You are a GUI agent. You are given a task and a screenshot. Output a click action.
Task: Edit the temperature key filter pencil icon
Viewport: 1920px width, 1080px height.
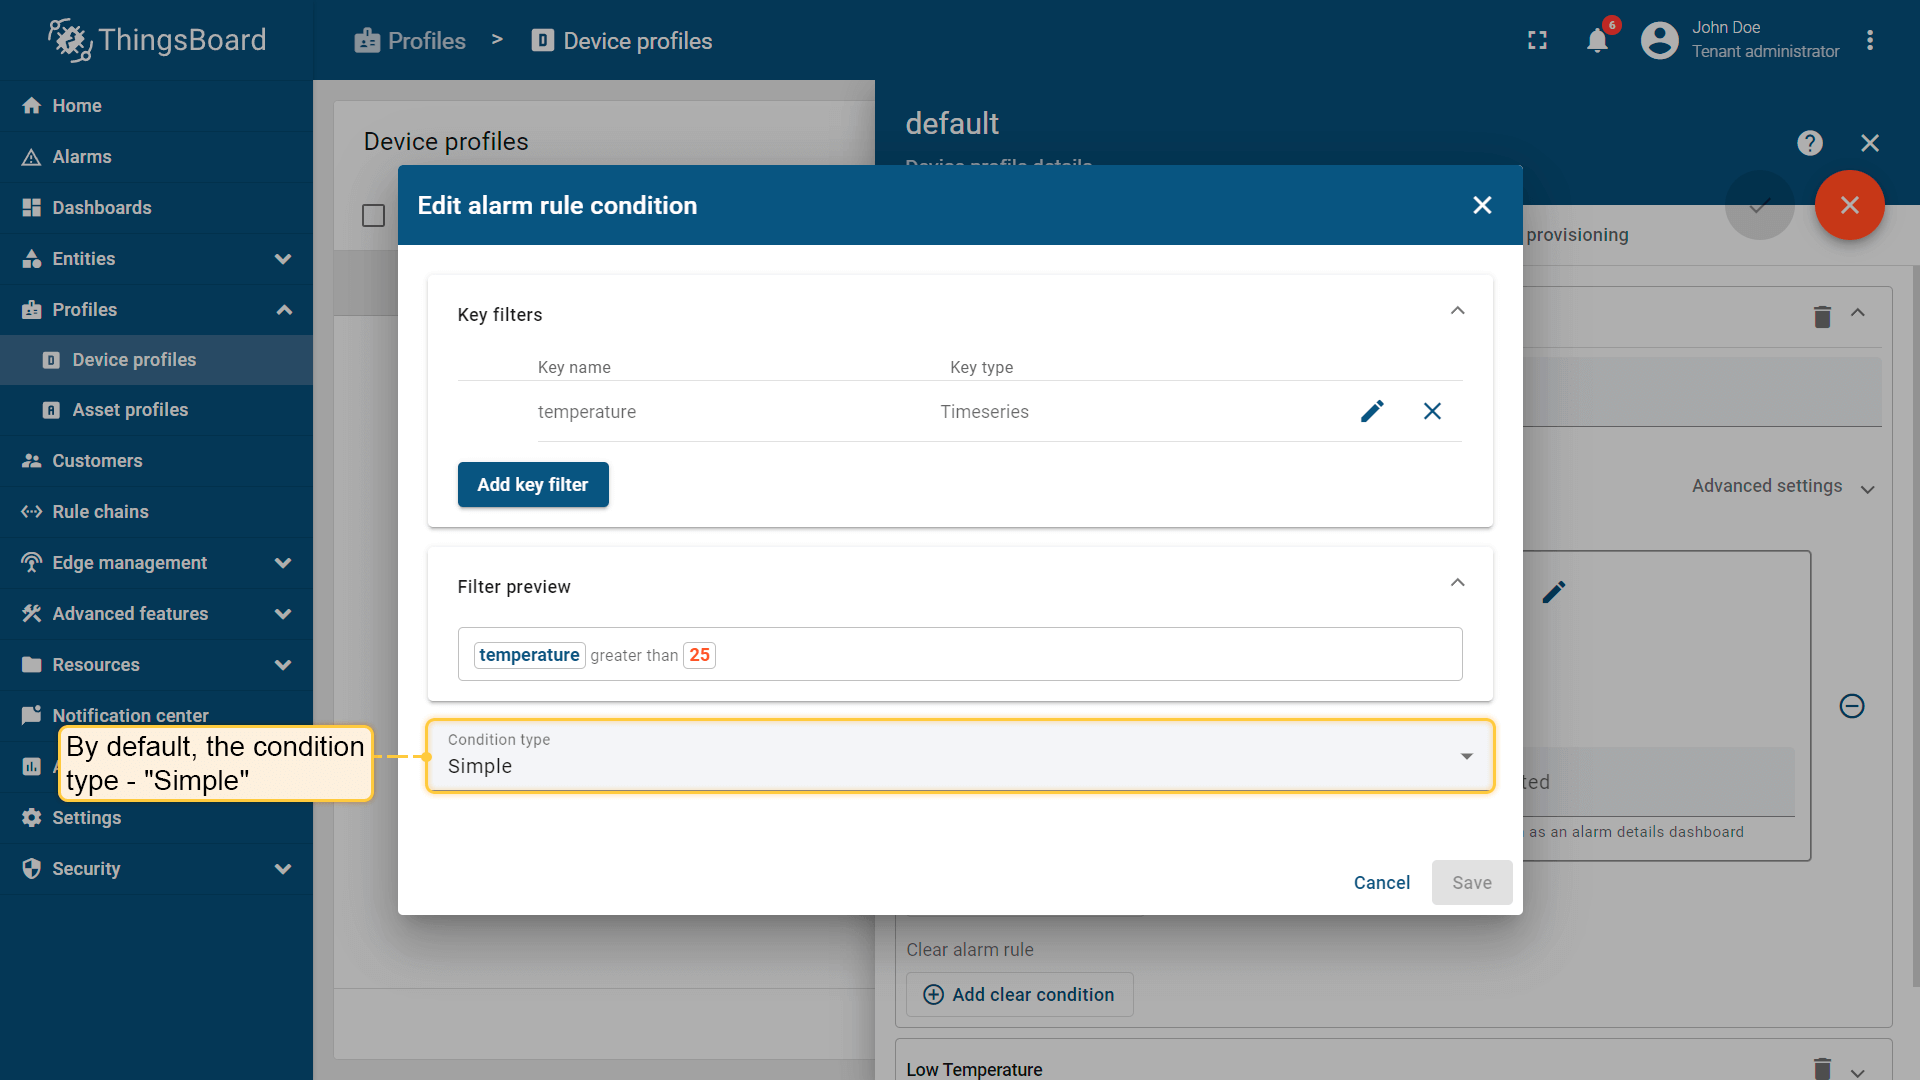coord(1372,411)
